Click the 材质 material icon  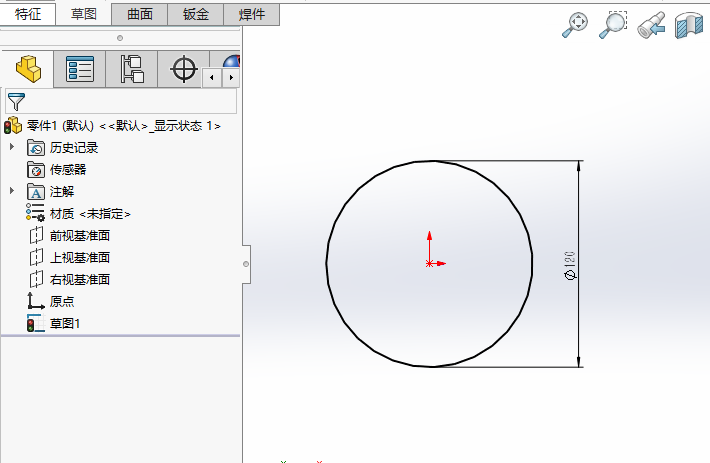35,212
